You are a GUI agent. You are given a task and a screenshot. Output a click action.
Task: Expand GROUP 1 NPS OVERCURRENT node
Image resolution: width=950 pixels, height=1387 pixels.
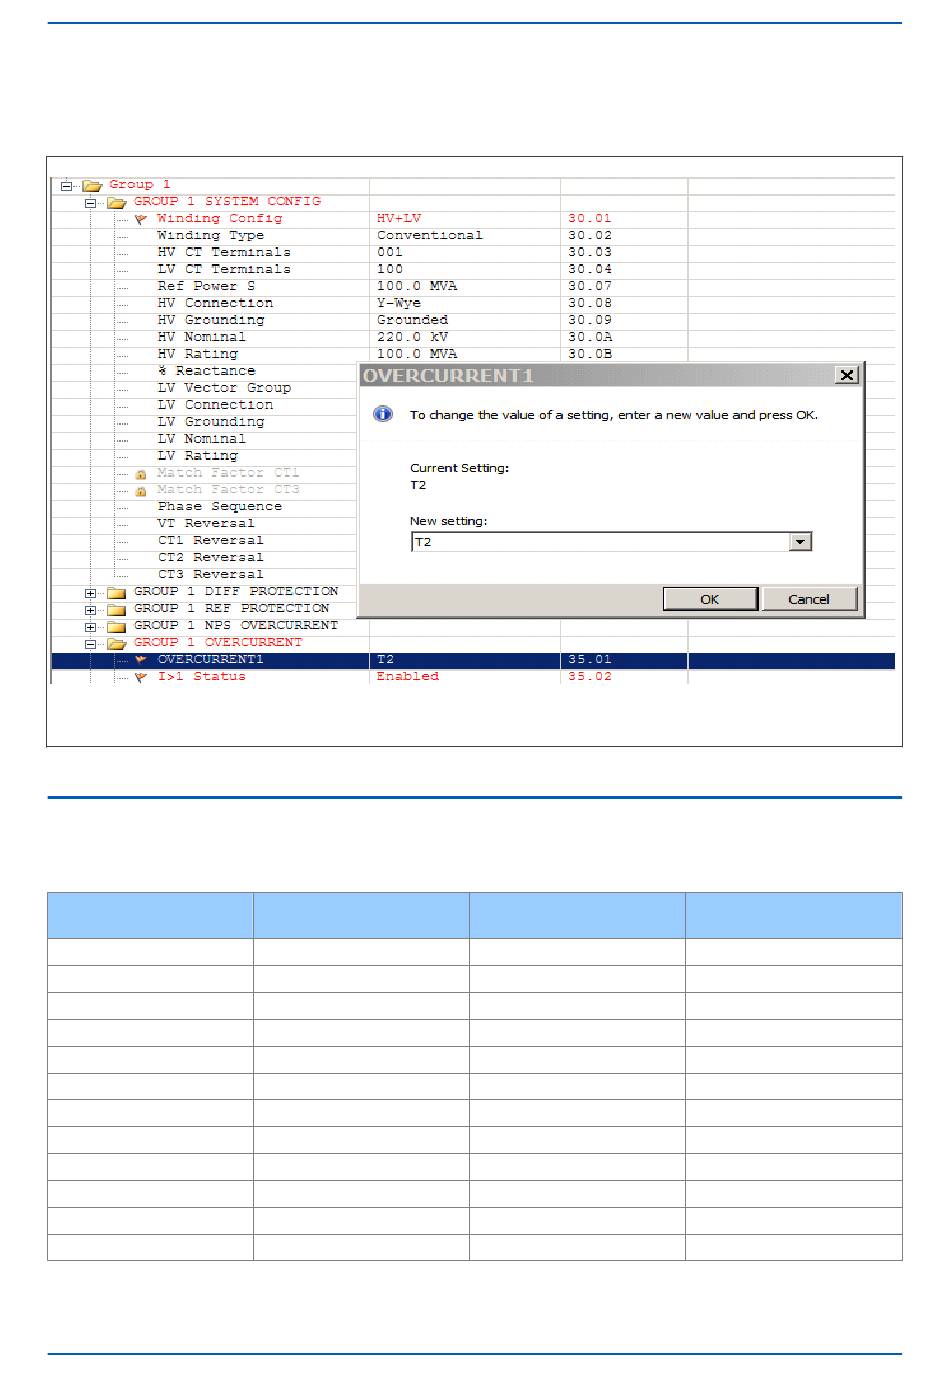point(91,626)
